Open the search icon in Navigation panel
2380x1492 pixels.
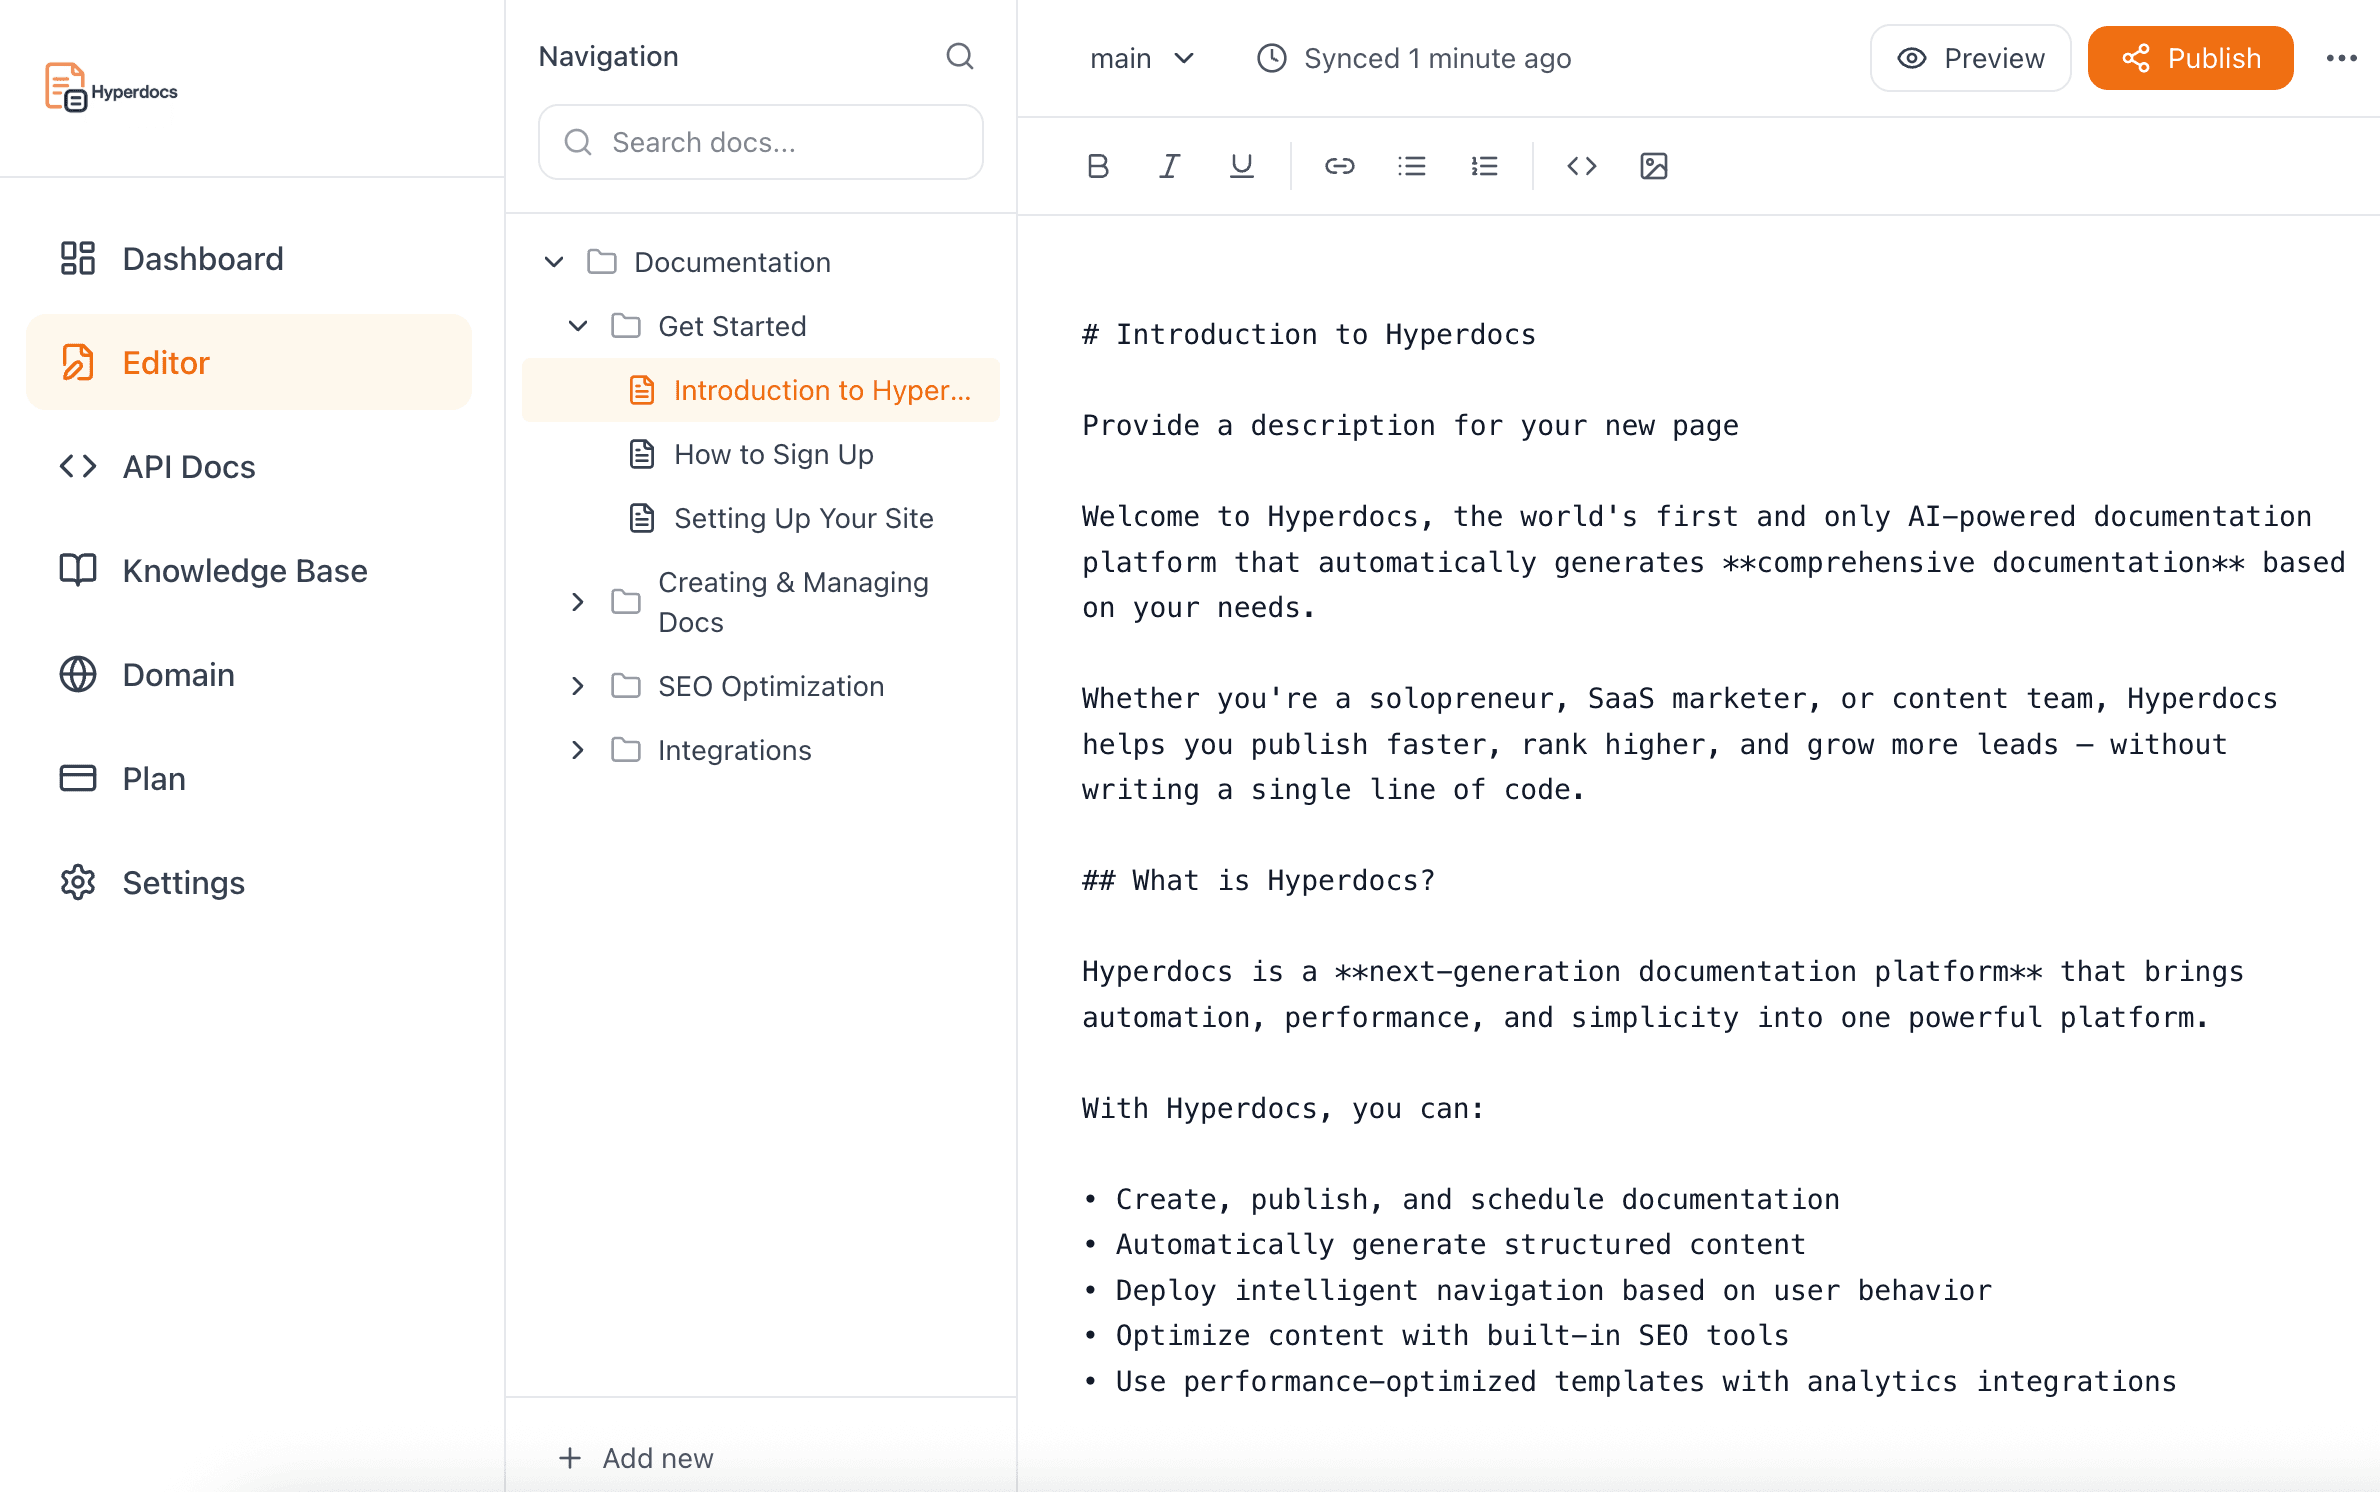pos(960,56)
